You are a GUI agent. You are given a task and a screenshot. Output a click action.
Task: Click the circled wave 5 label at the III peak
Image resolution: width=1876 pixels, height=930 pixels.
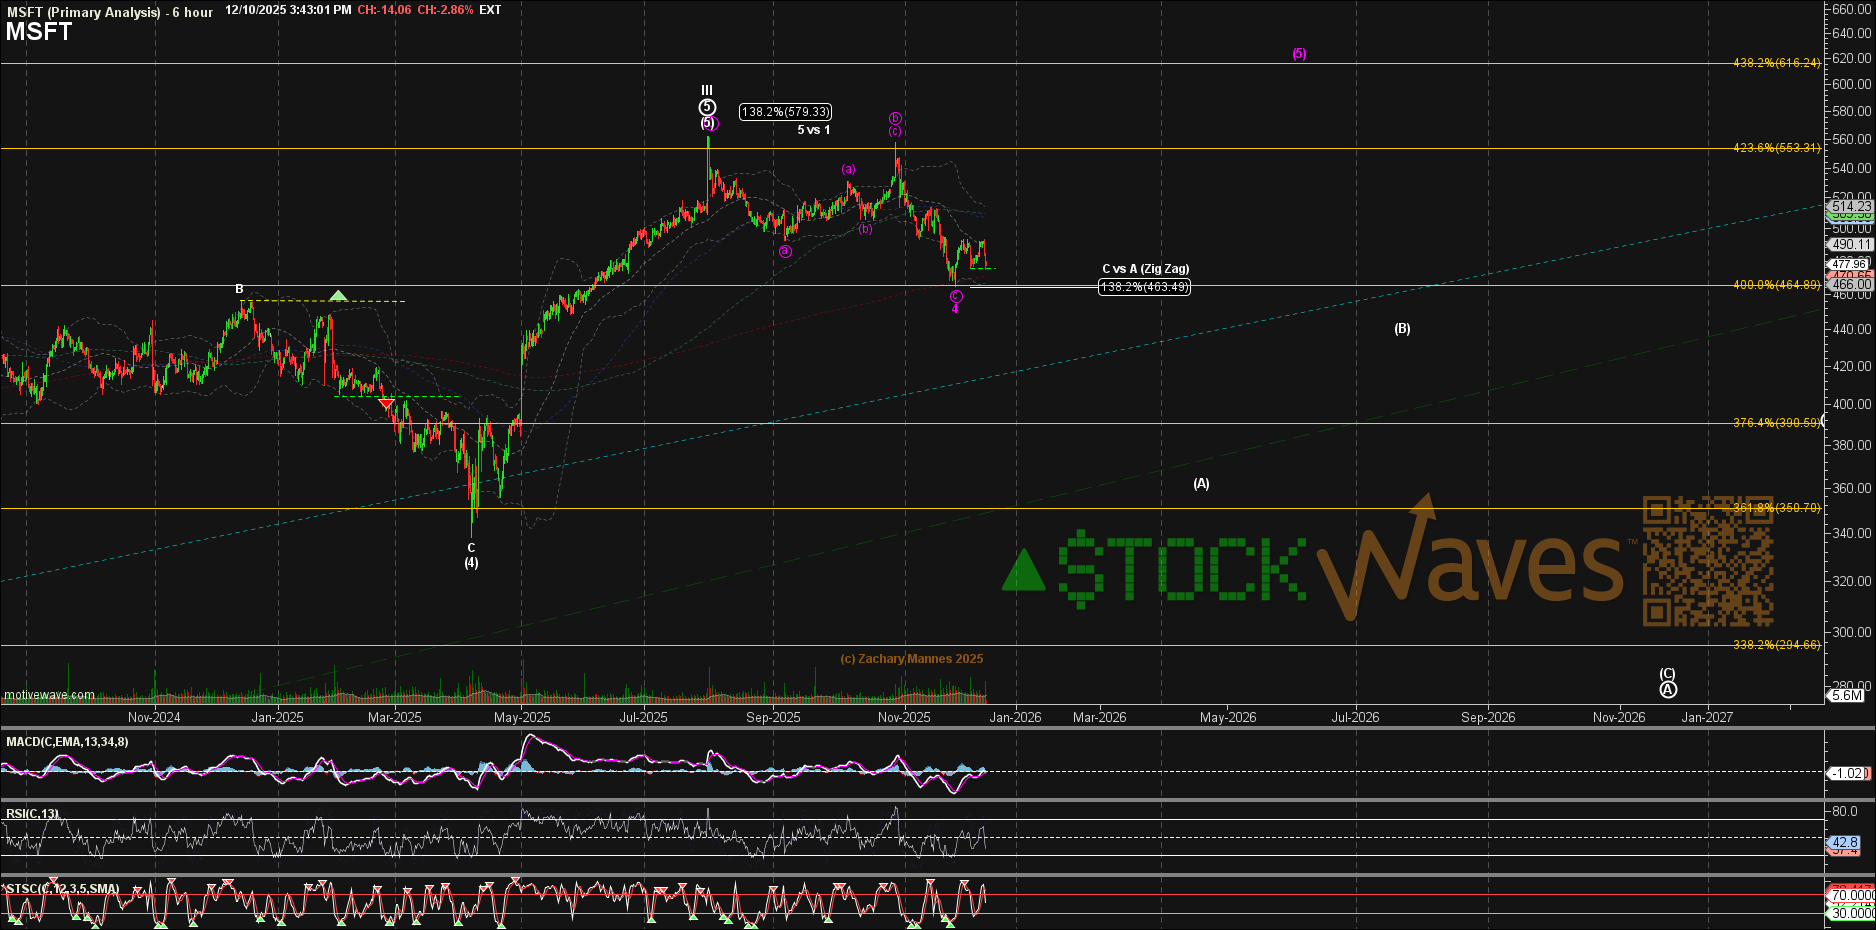[x=708, y=105]
